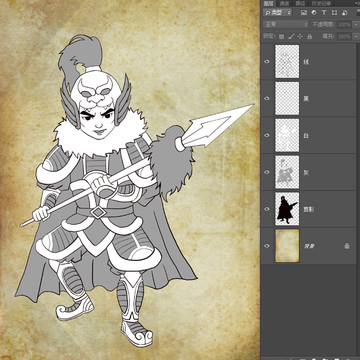360x360 pixels.
Task: Hide the 白 layer
Action: [x=267, y=135]
